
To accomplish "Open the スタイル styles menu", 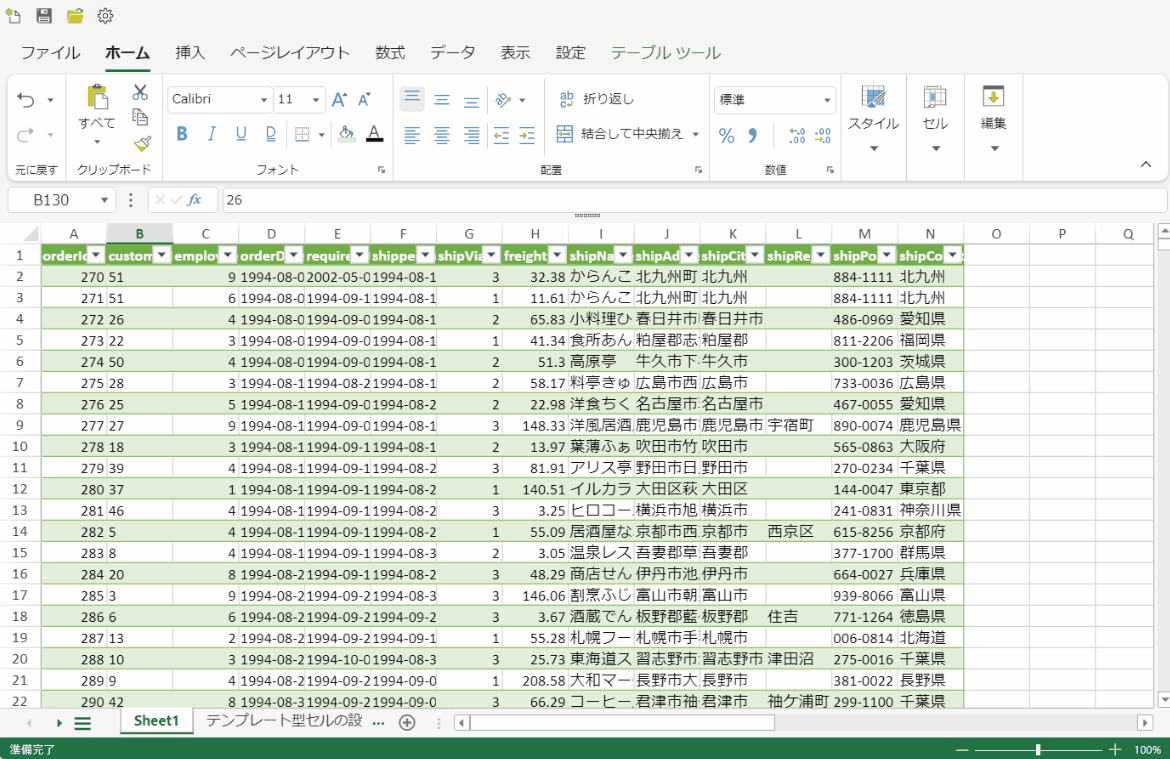I will tap(873, 118).
